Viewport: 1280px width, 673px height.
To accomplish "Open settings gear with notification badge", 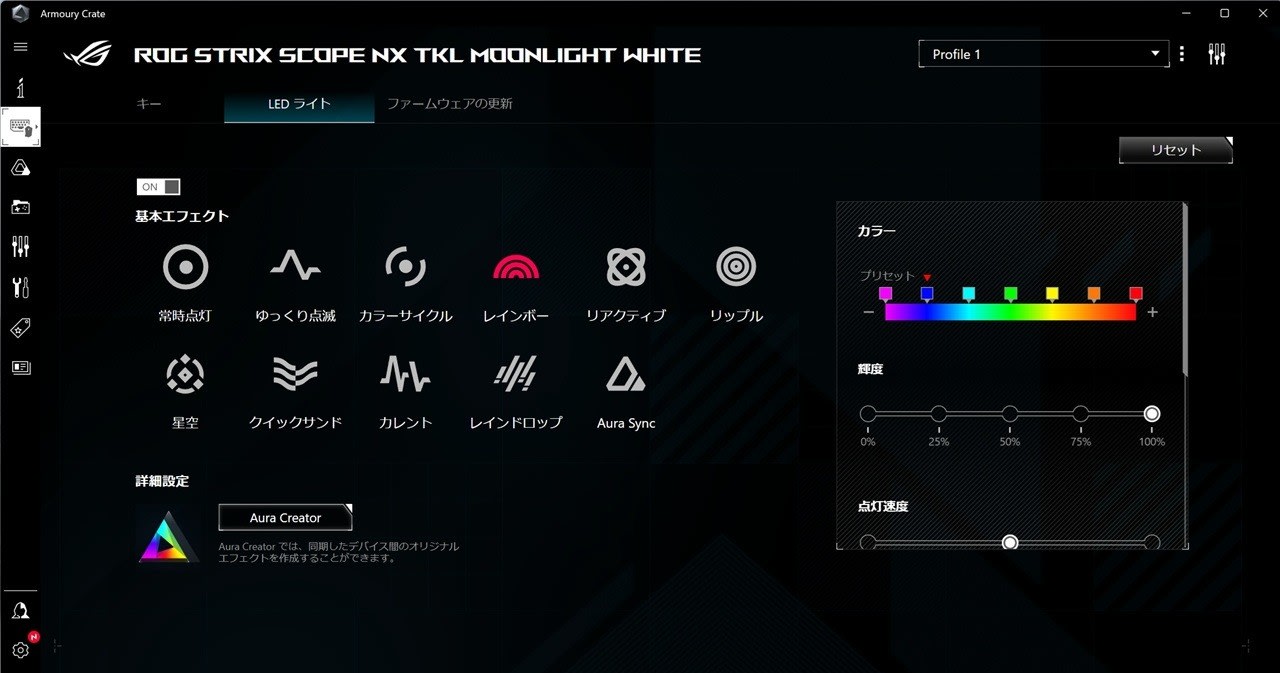I will 20,649.
